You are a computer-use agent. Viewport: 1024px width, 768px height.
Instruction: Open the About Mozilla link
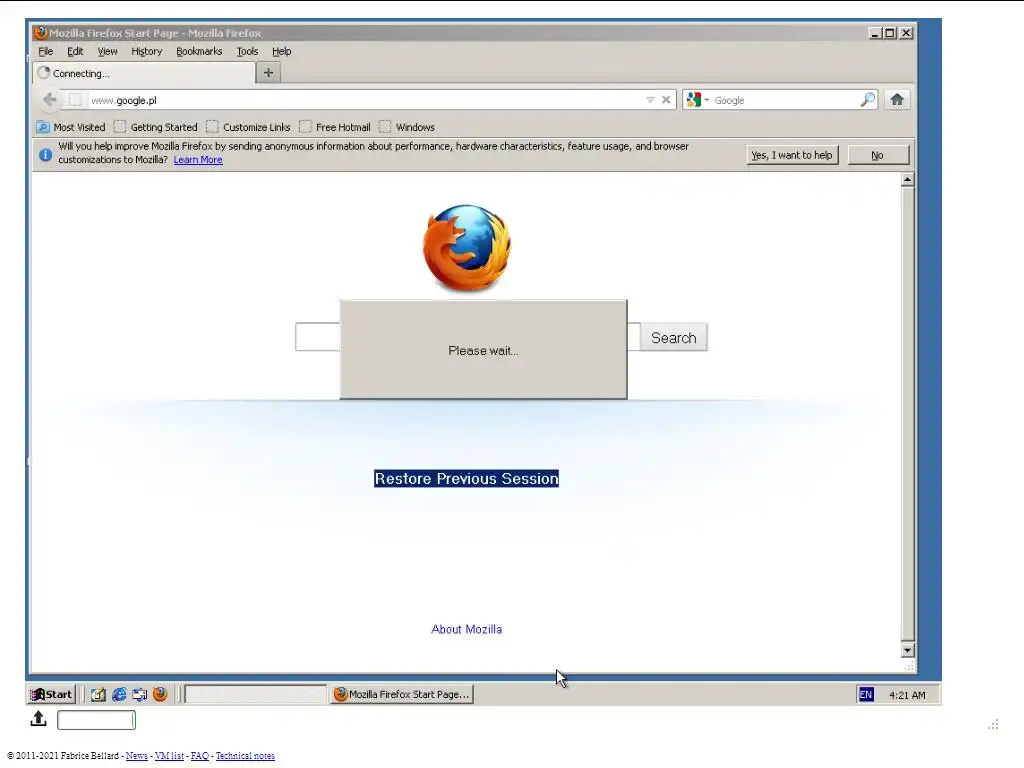pos(466,630)
